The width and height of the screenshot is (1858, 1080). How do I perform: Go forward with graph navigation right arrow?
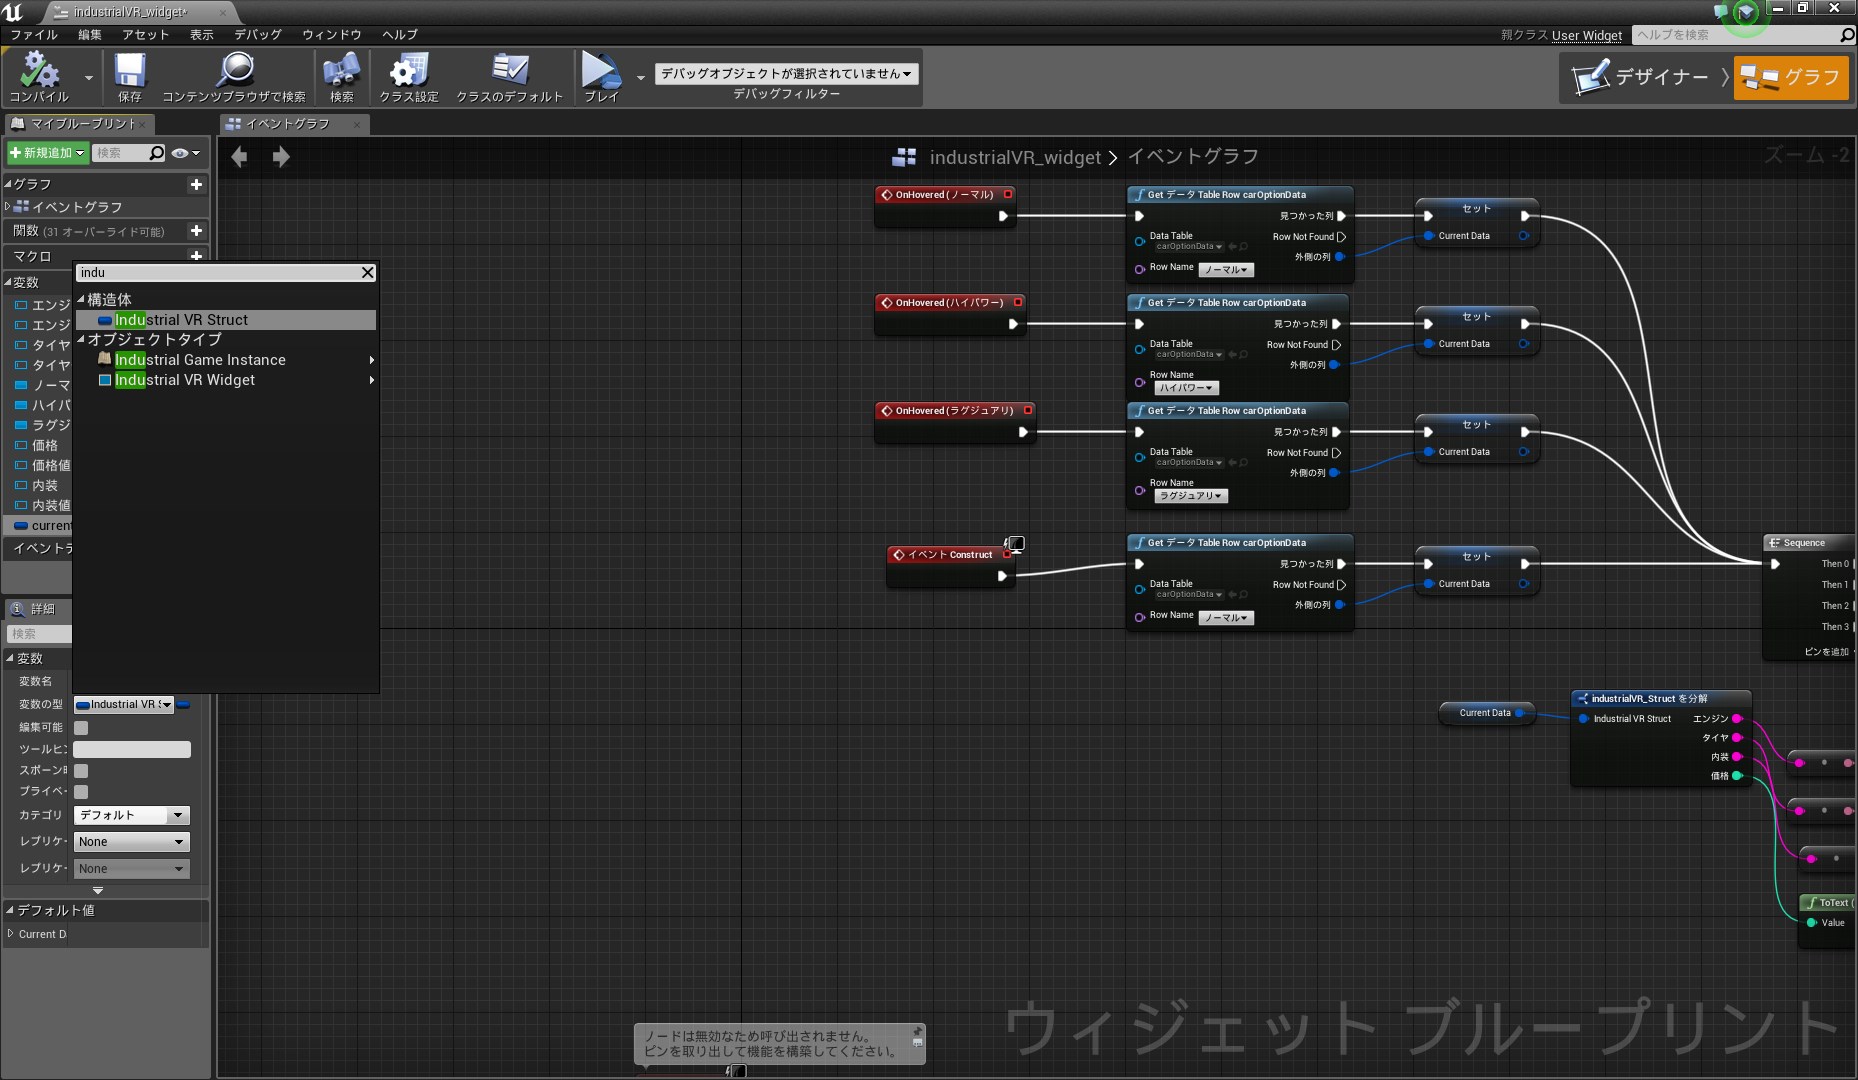click(x=281, y=156)
